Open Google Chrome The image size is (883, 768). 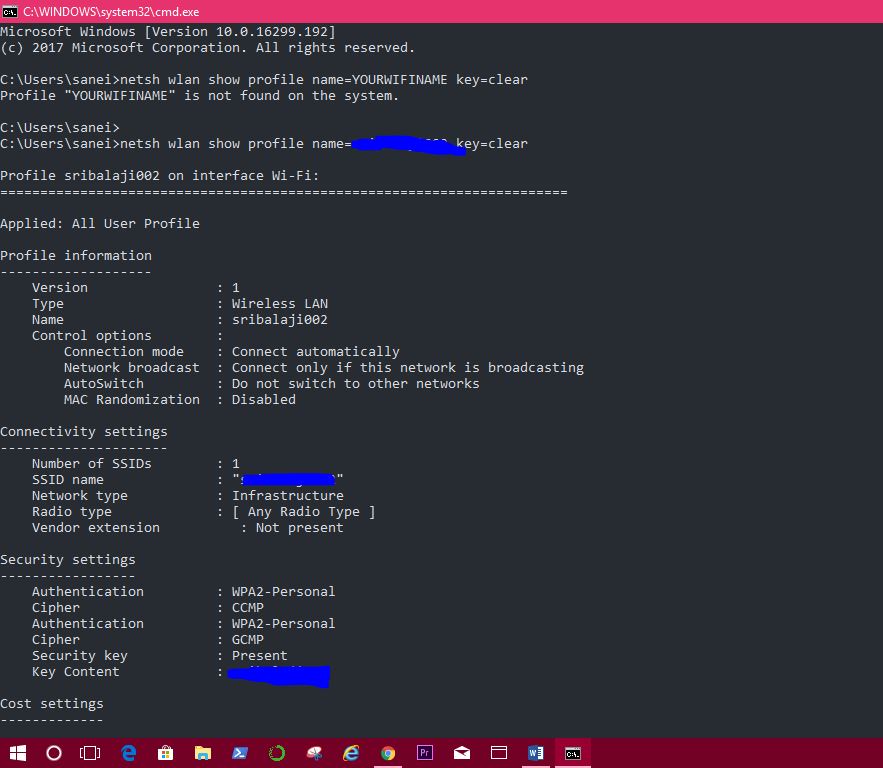click(387, 753)
